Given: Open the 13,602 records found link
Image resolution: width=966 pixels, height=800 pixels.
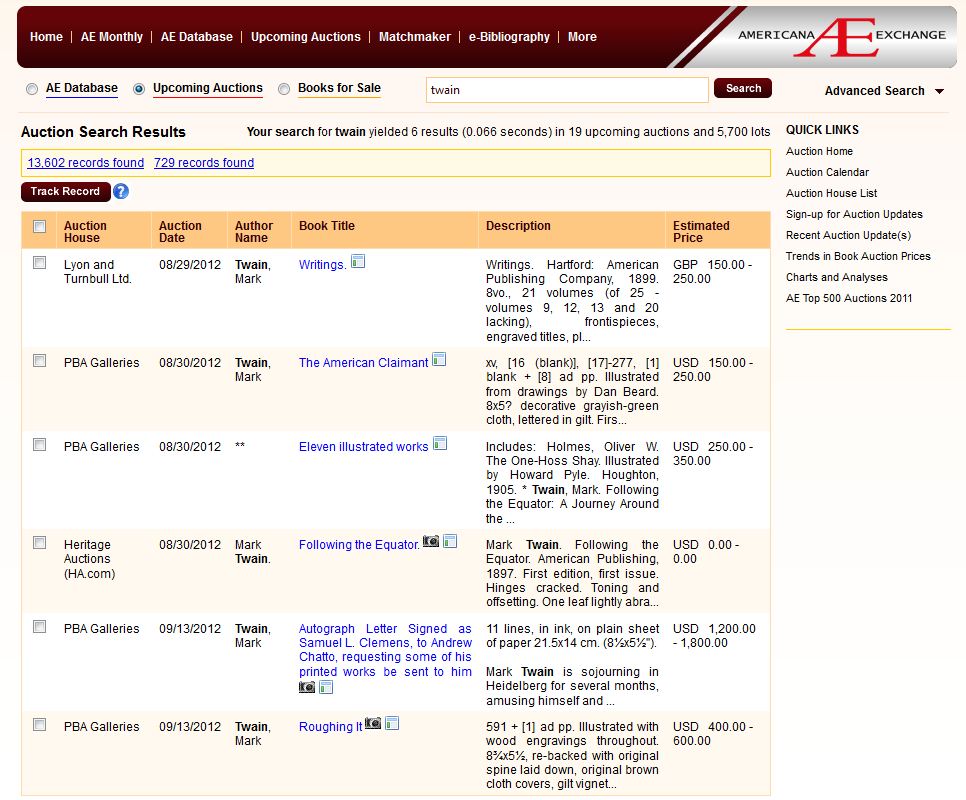Looking at the screenshot, I should coord(86,163).
